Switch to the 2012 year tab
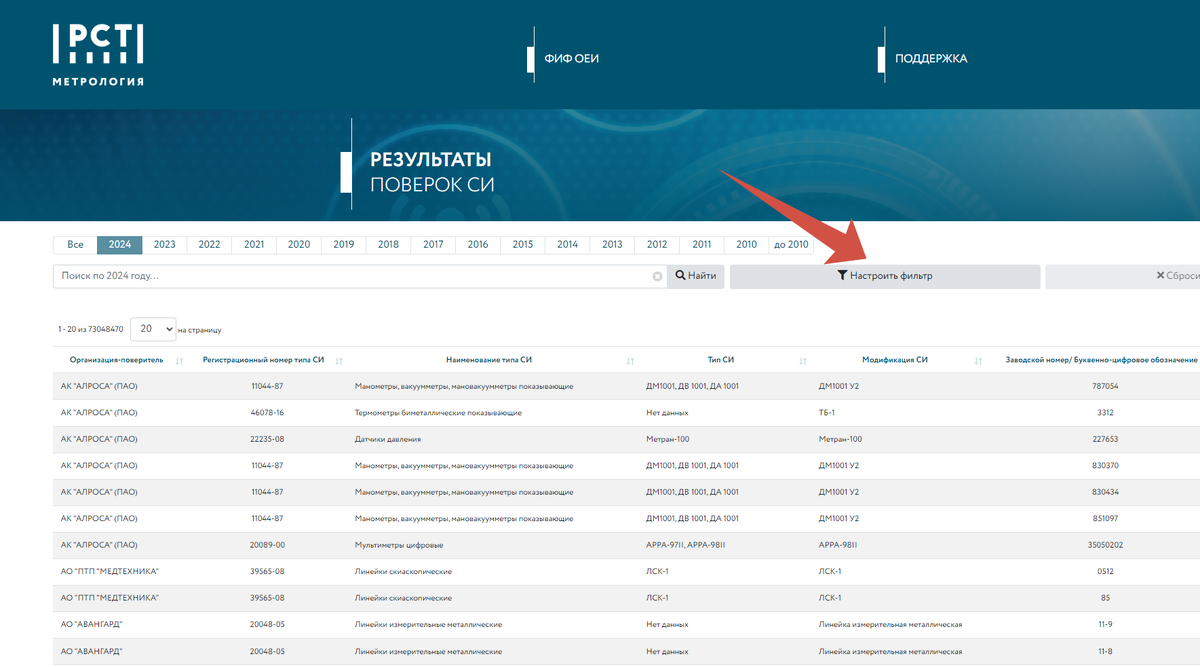The height and width of the screenshot is (667, 1200). (657, 245)
